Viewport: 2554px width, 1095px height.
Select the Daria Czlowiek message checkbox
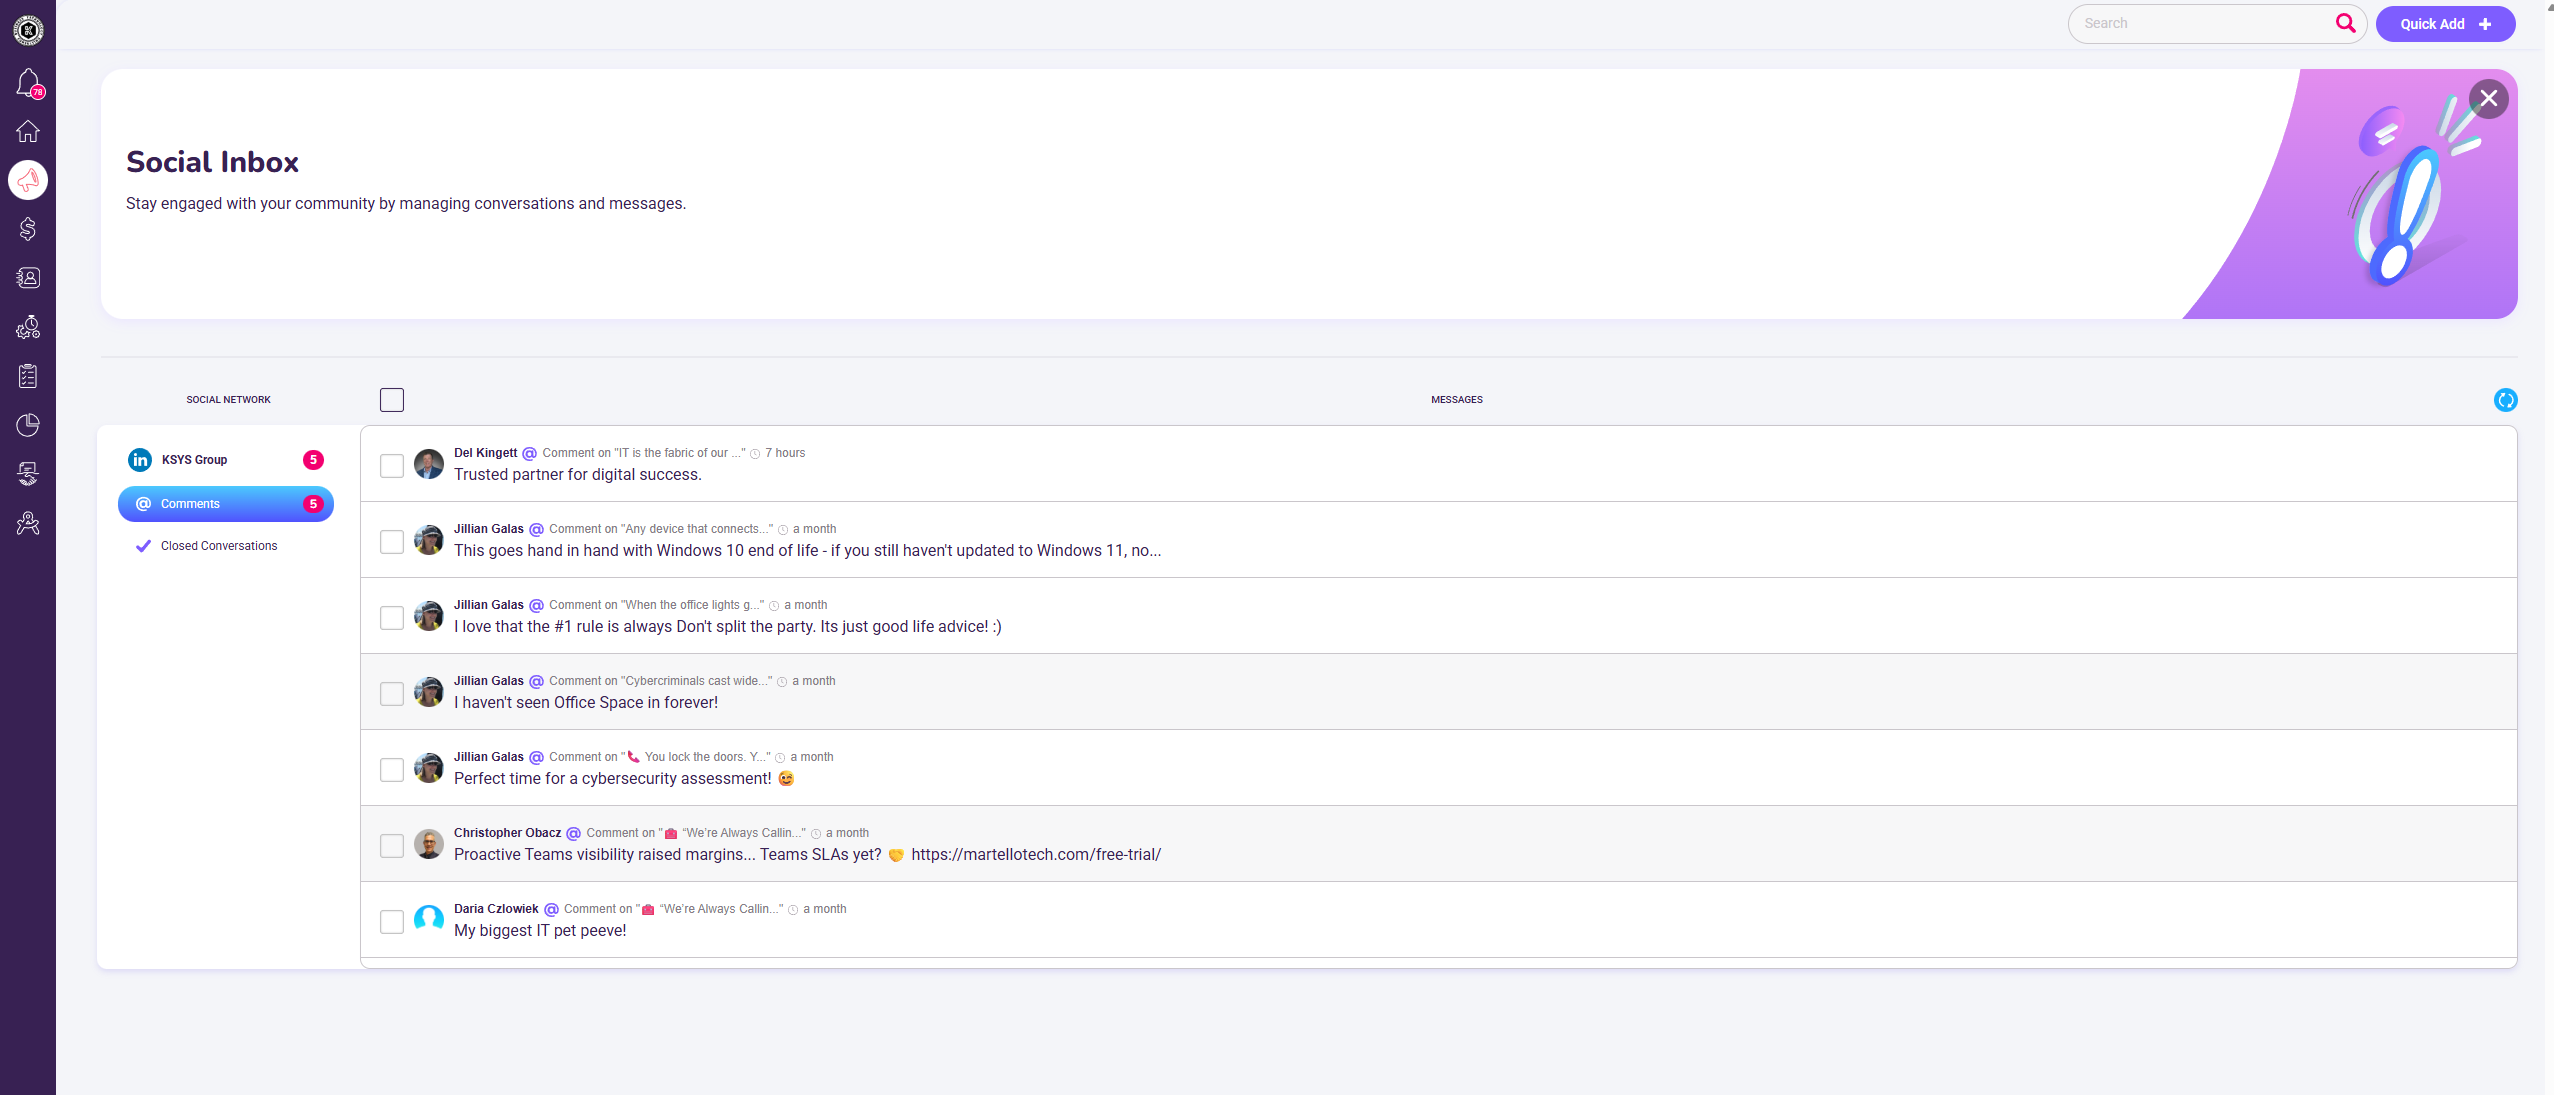tap(392, 921)
